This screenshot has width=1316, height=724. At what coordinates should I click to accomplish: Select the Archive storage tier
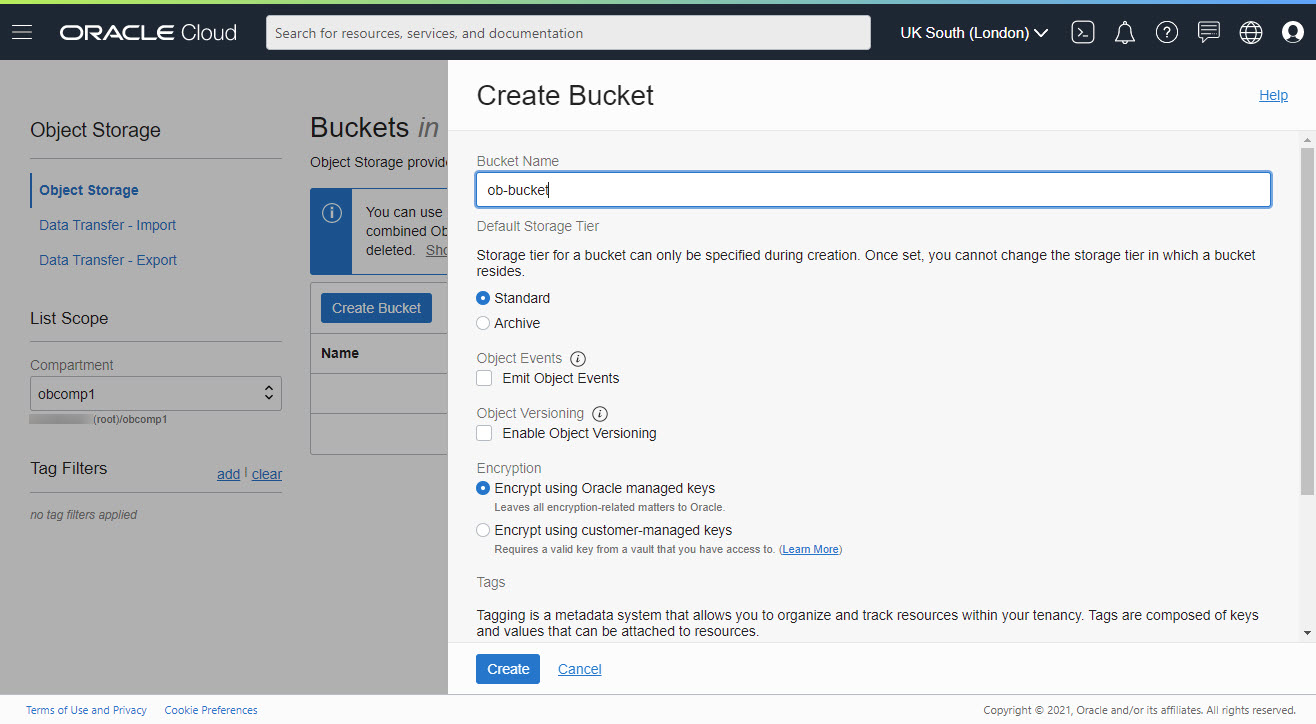[x=484, y=323]
